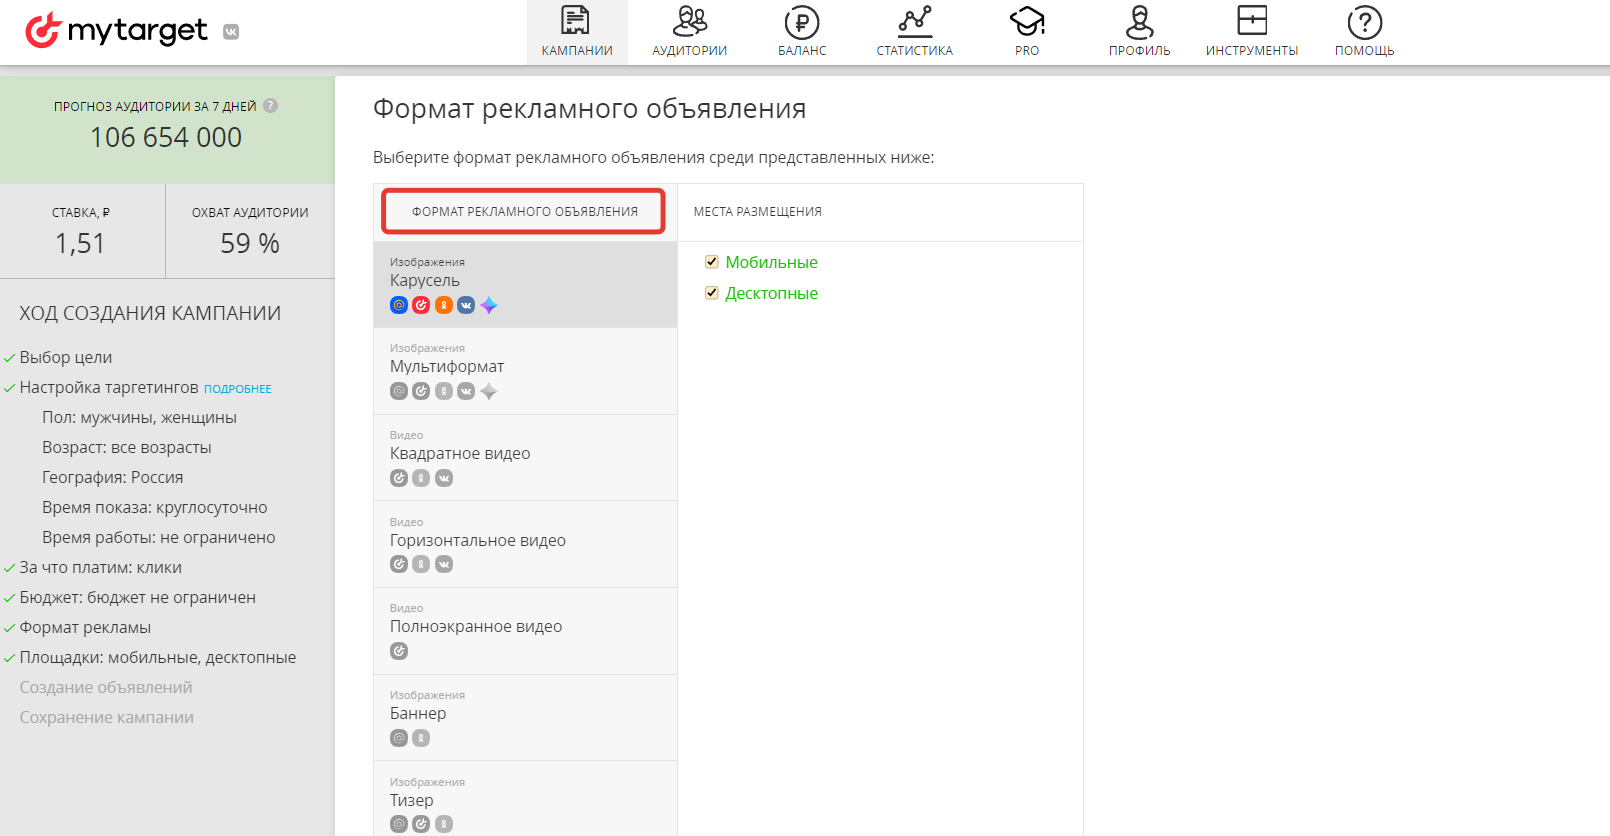Open the PRO graduation cap icon
Image resolution: width=1610 pixels, height=836 pixels.
(1027, 22)
